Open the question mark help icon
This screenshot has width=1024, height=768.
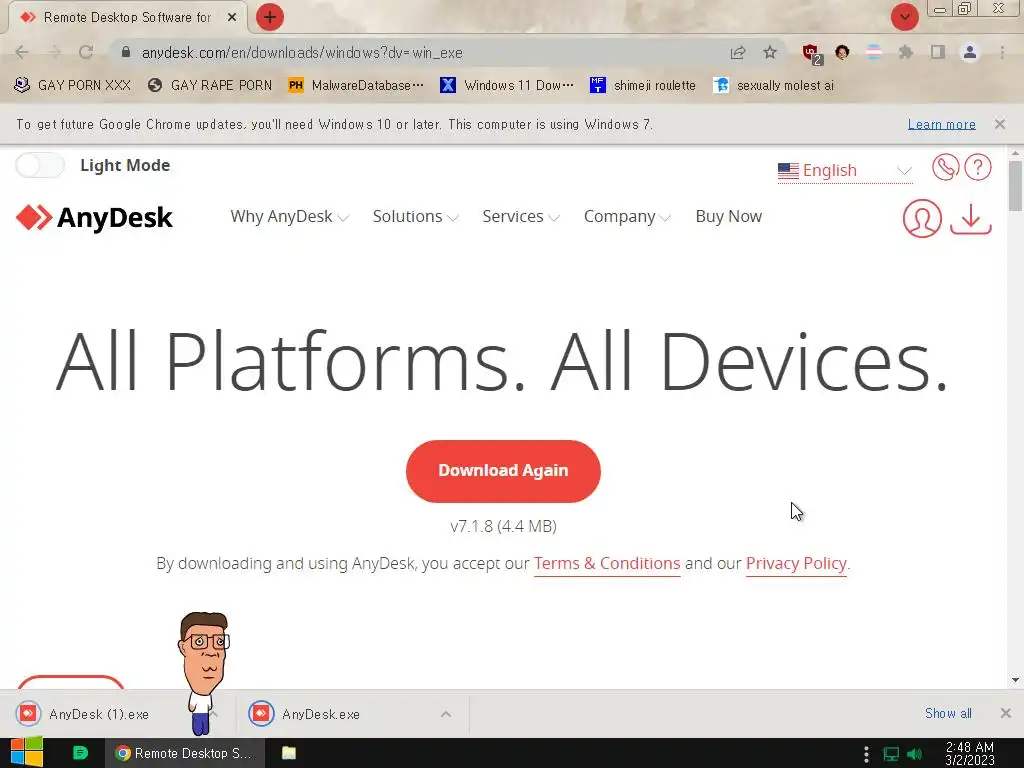tap(978, 167)
